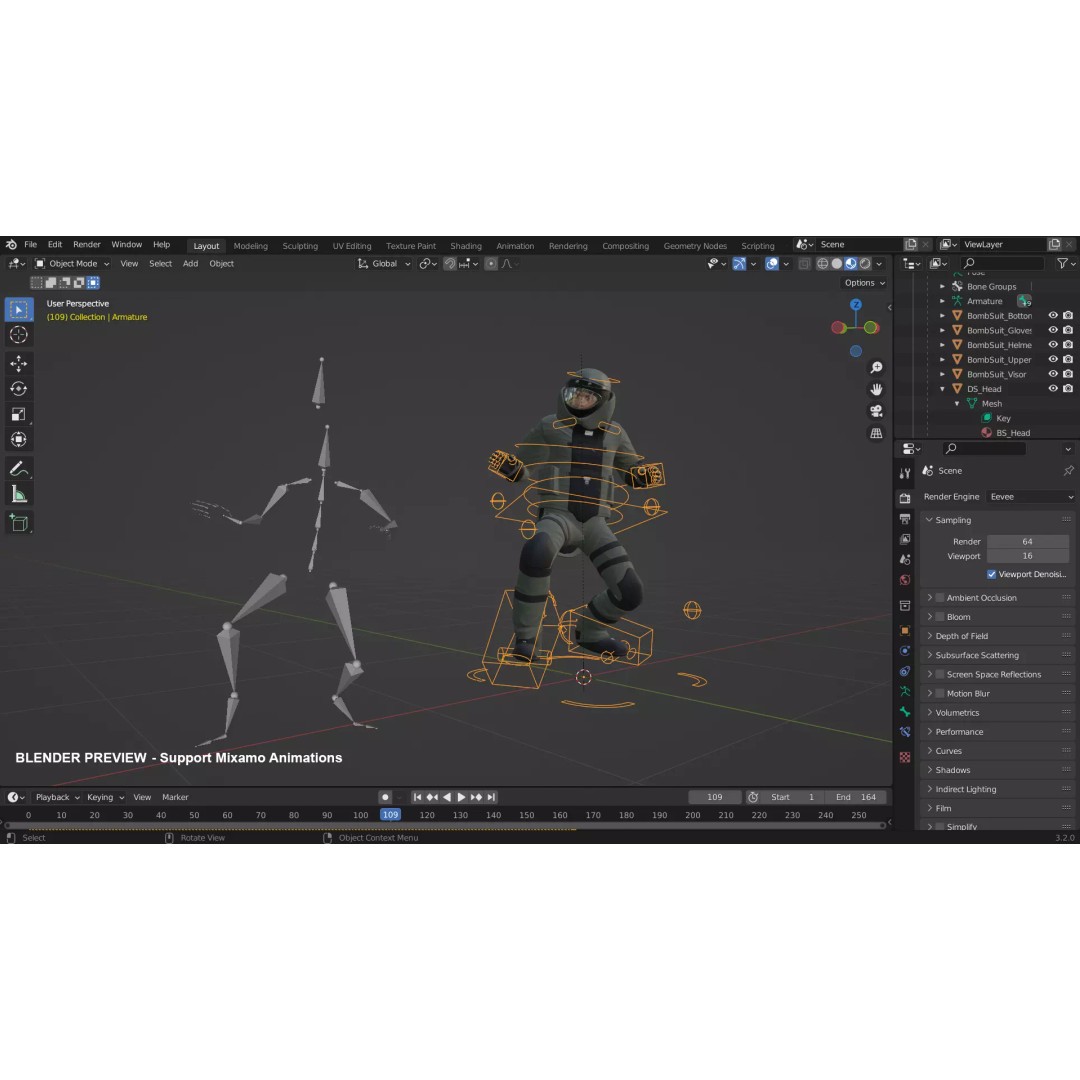Open the File menu
This screenshot has width=1080, height=1080.
pos(31,245)
